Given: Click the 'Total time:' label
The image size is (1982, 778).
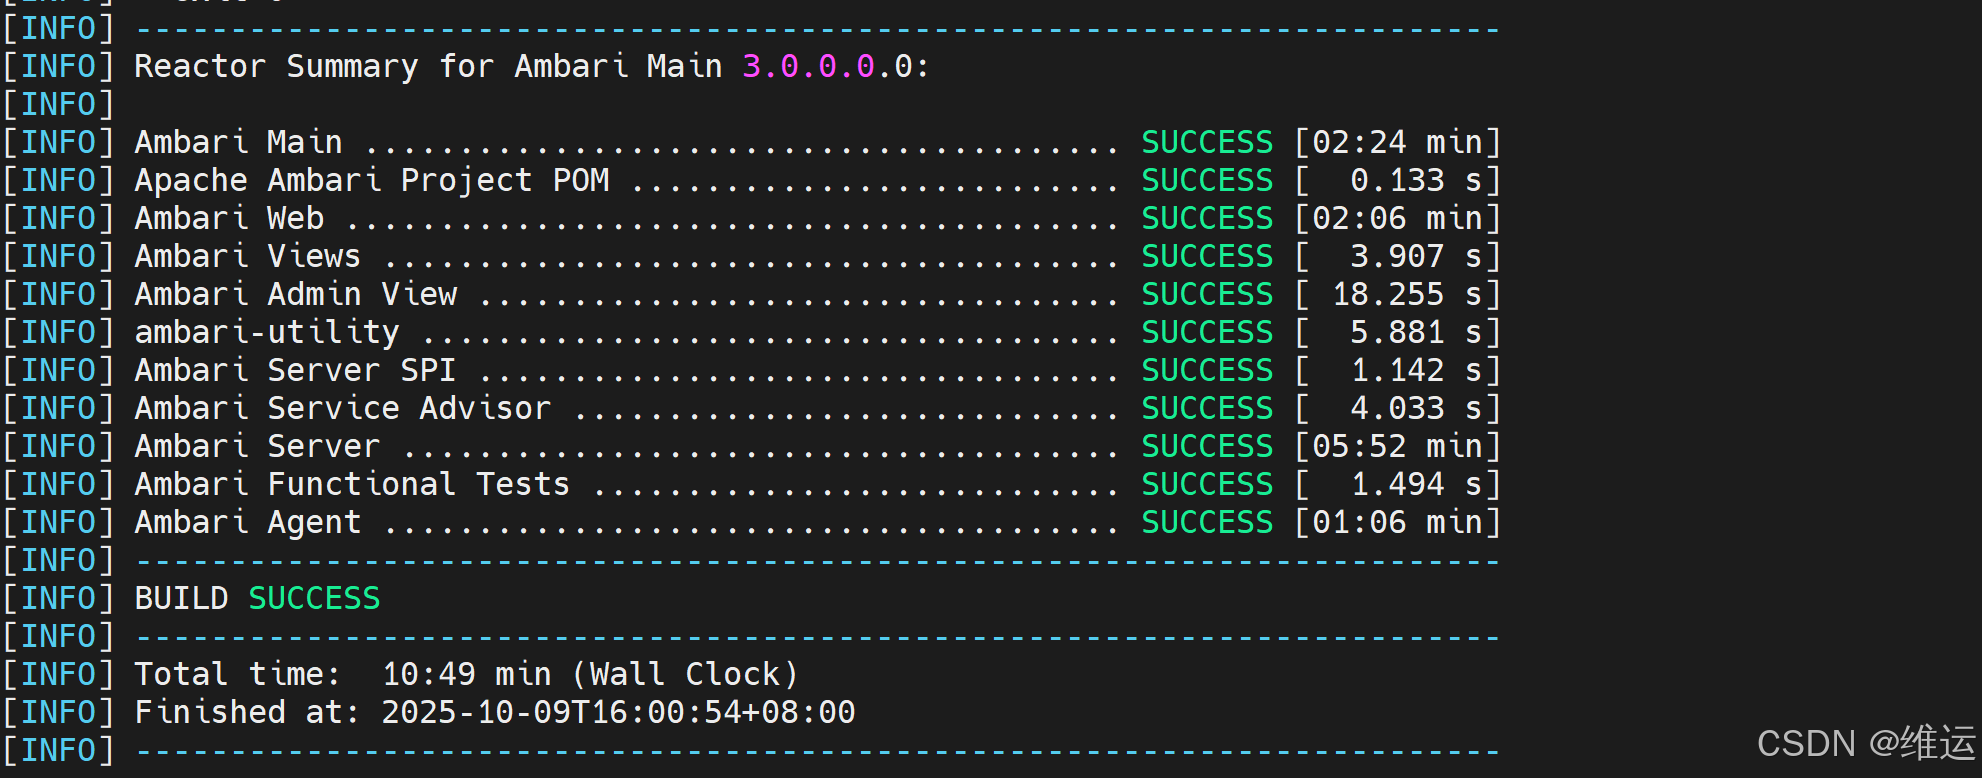Looking at the screenshot, I should click(237, 675).
